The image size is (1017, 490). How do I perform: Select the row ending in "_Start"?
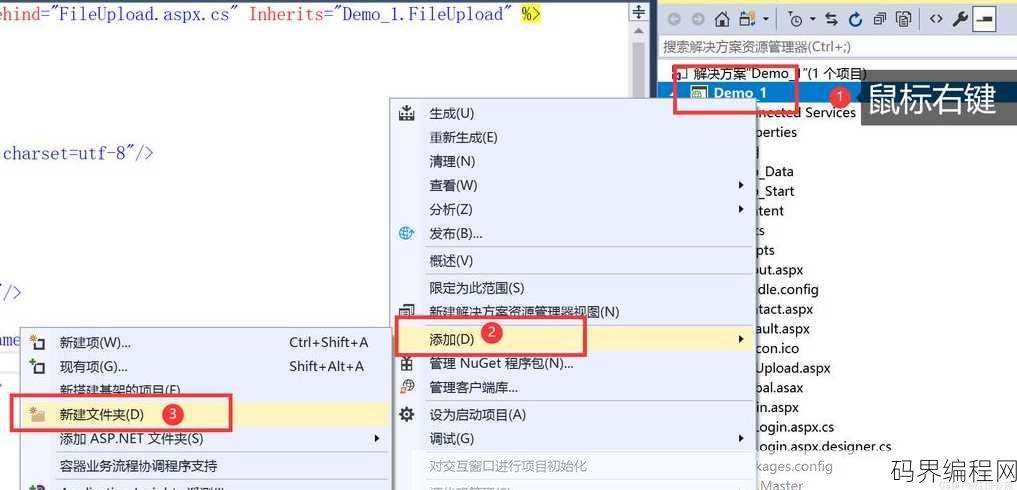pos(775,191)
